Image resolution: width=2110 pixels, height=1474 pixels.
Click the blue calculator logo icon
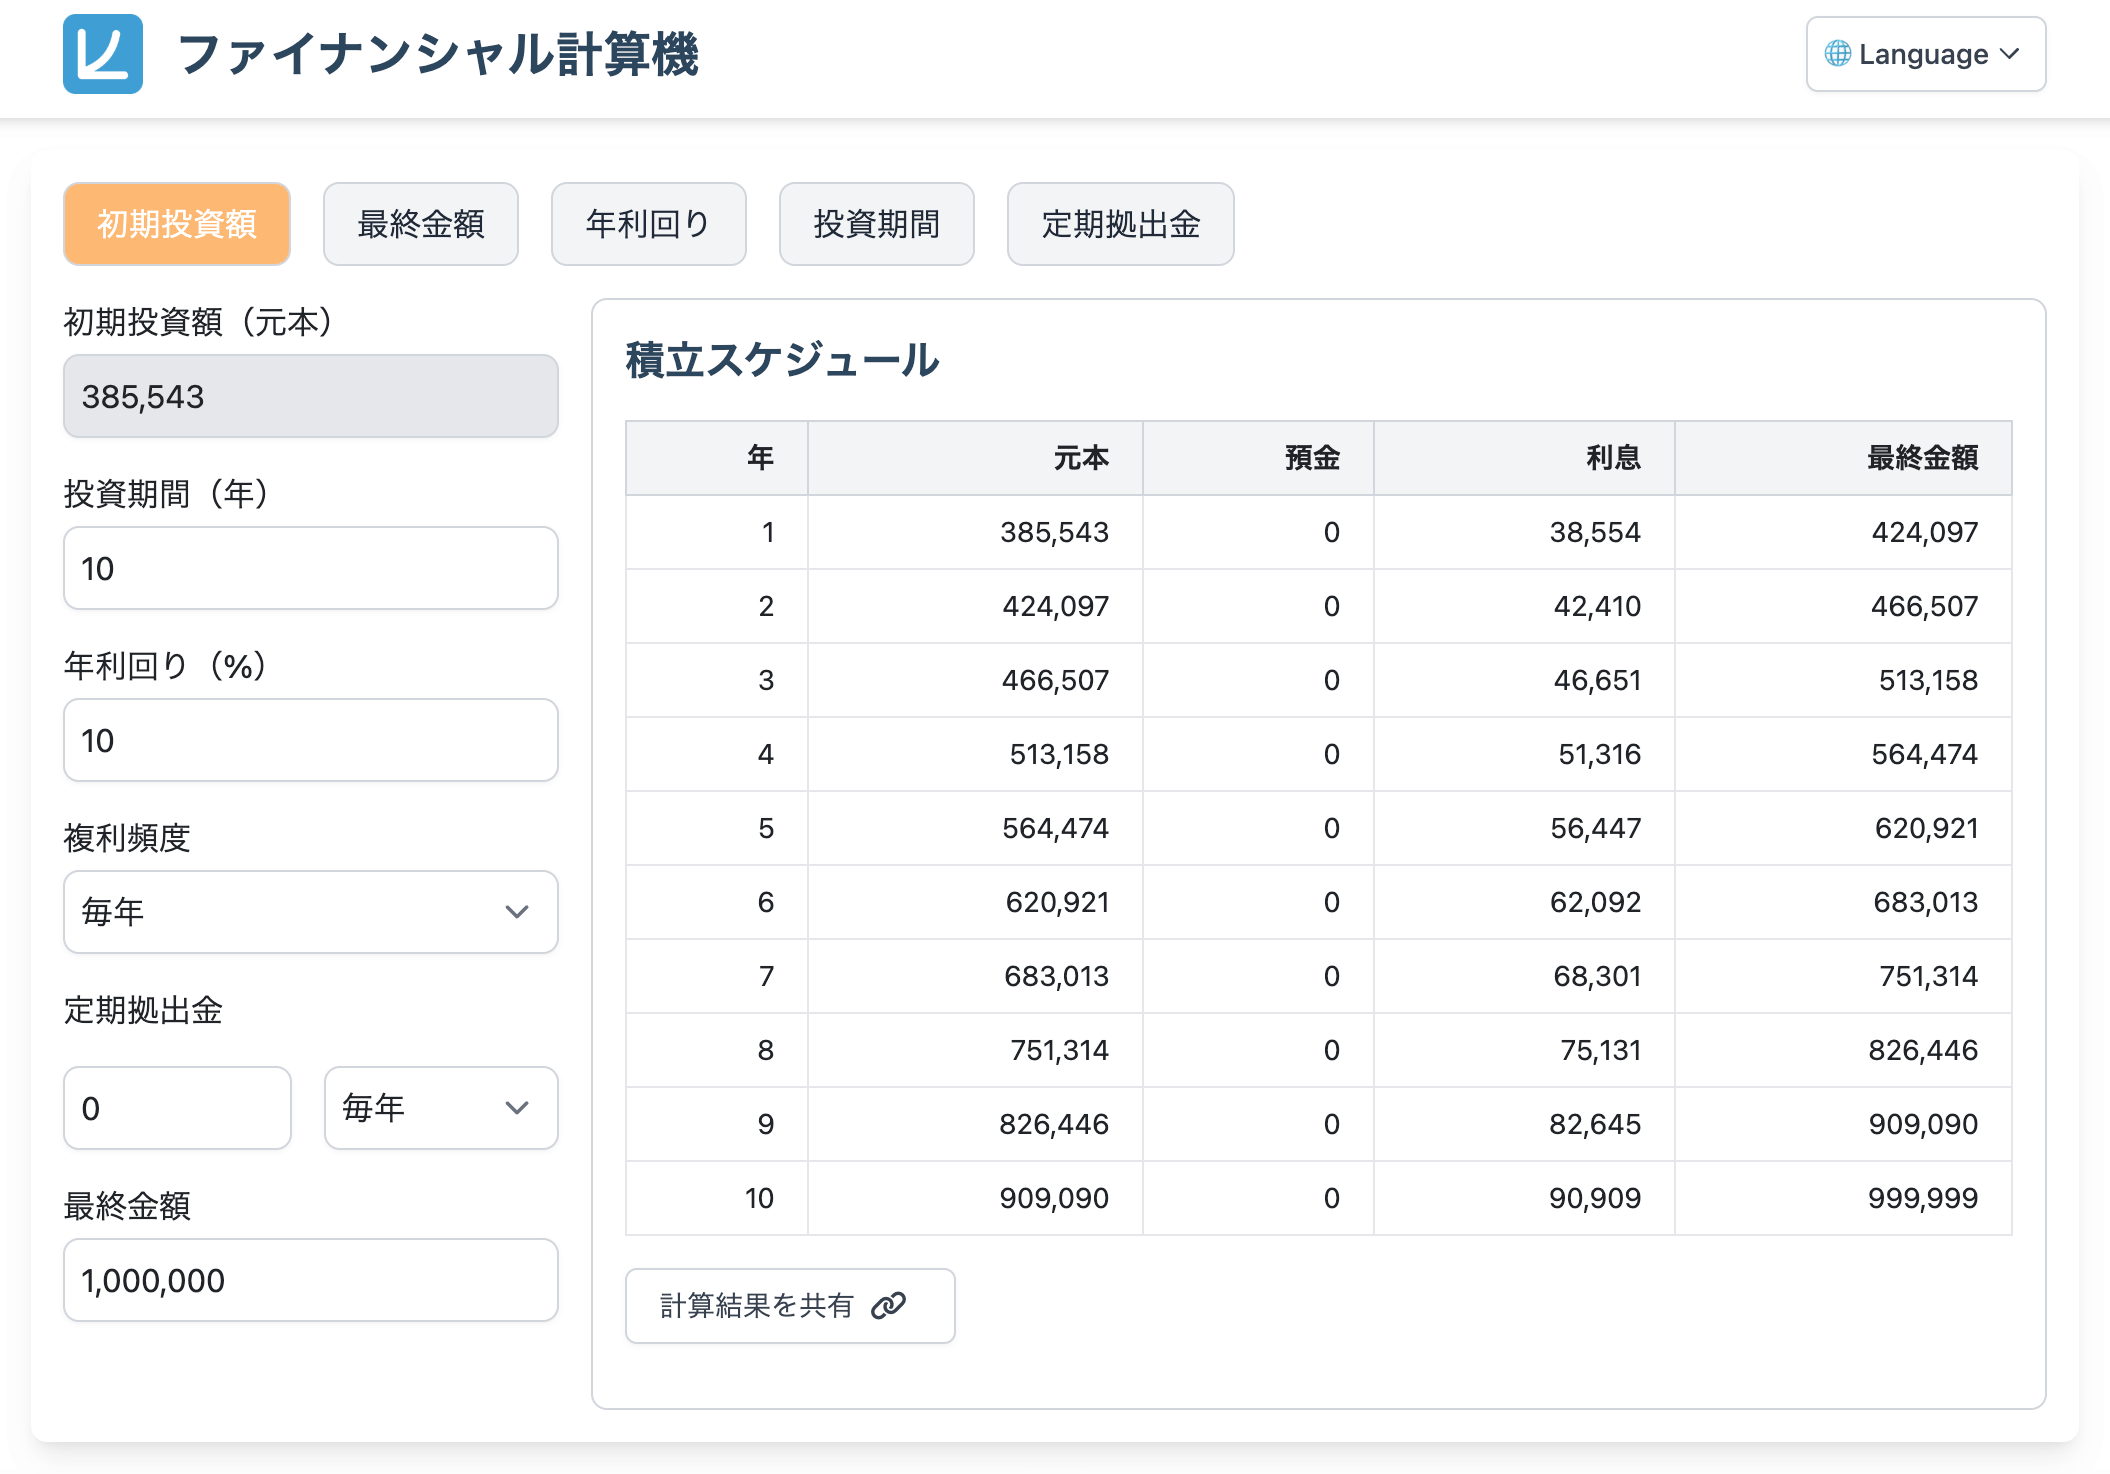point(102,54)
